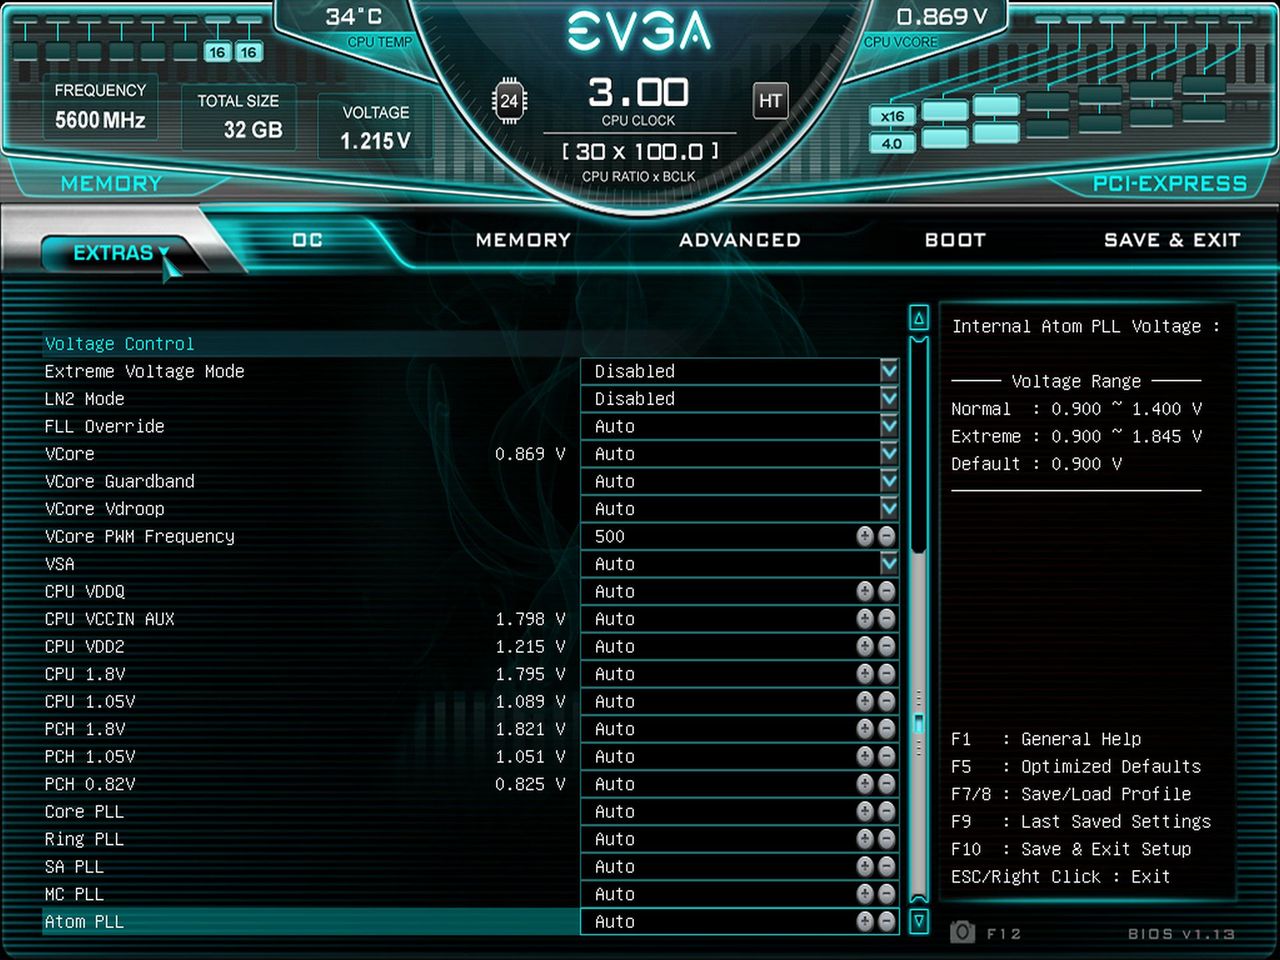Click minus button for PCH 1.8V
1280x960 pixels.
[887, 729]
